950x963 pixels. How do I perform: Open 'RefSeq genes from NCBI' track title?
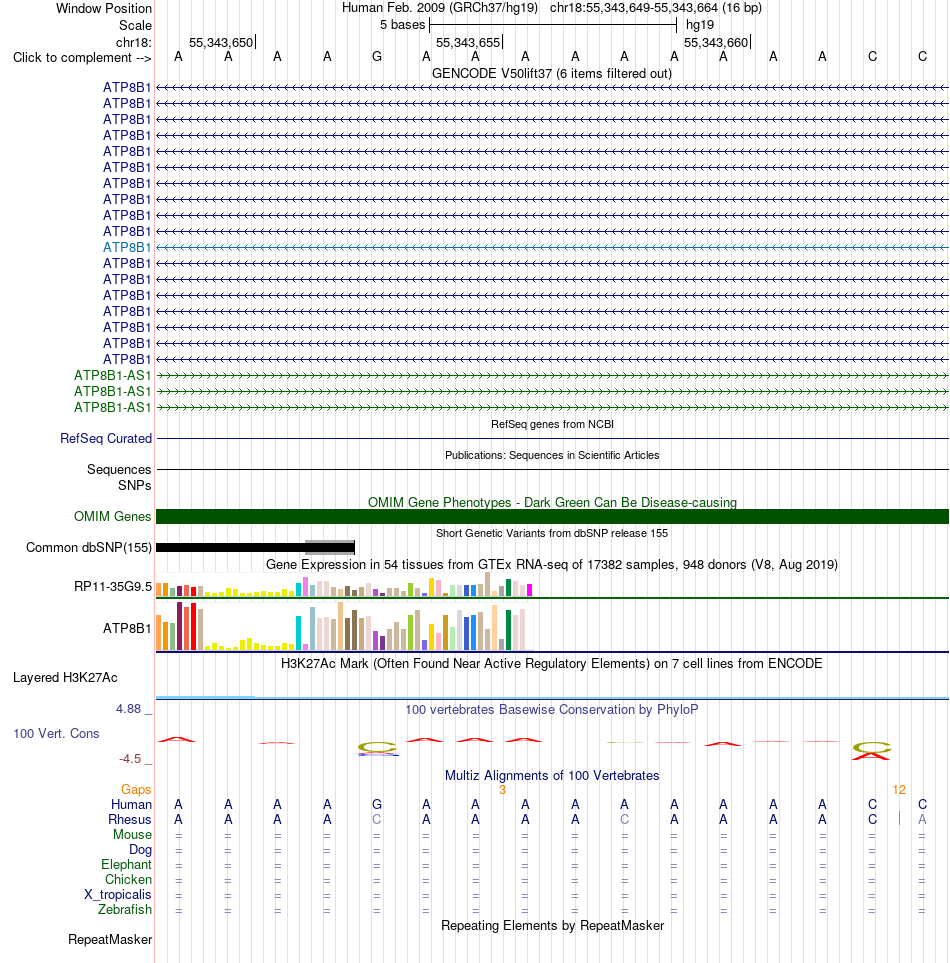(x=552, y=424)
